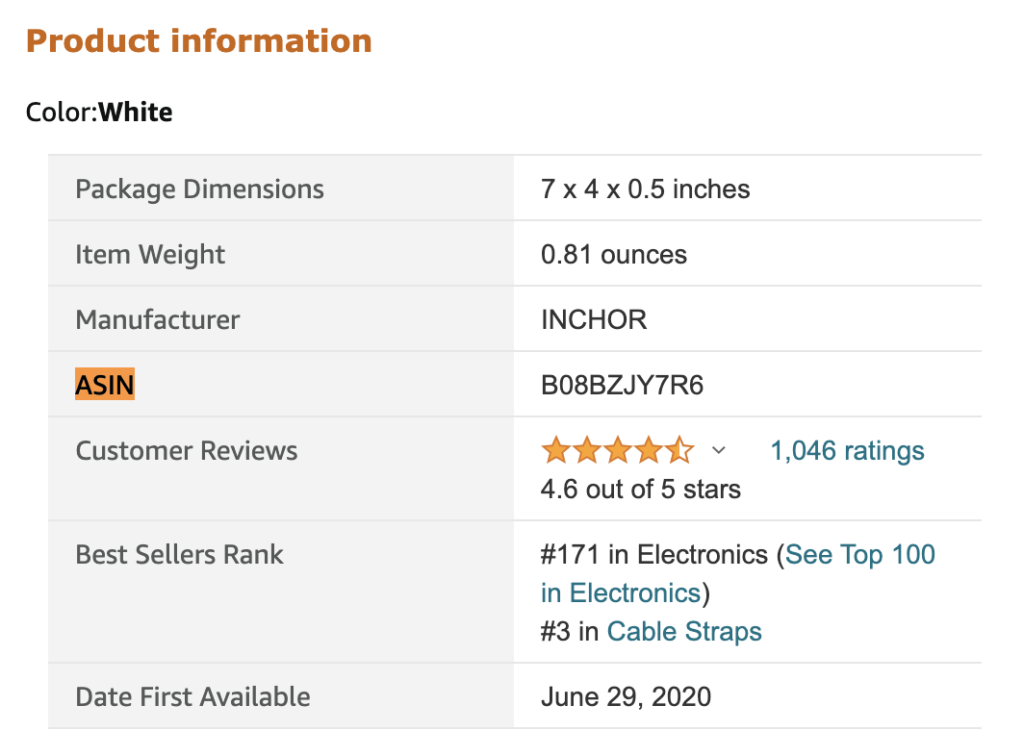
Task: Click the star rating icons
Action: click(617, 451)
